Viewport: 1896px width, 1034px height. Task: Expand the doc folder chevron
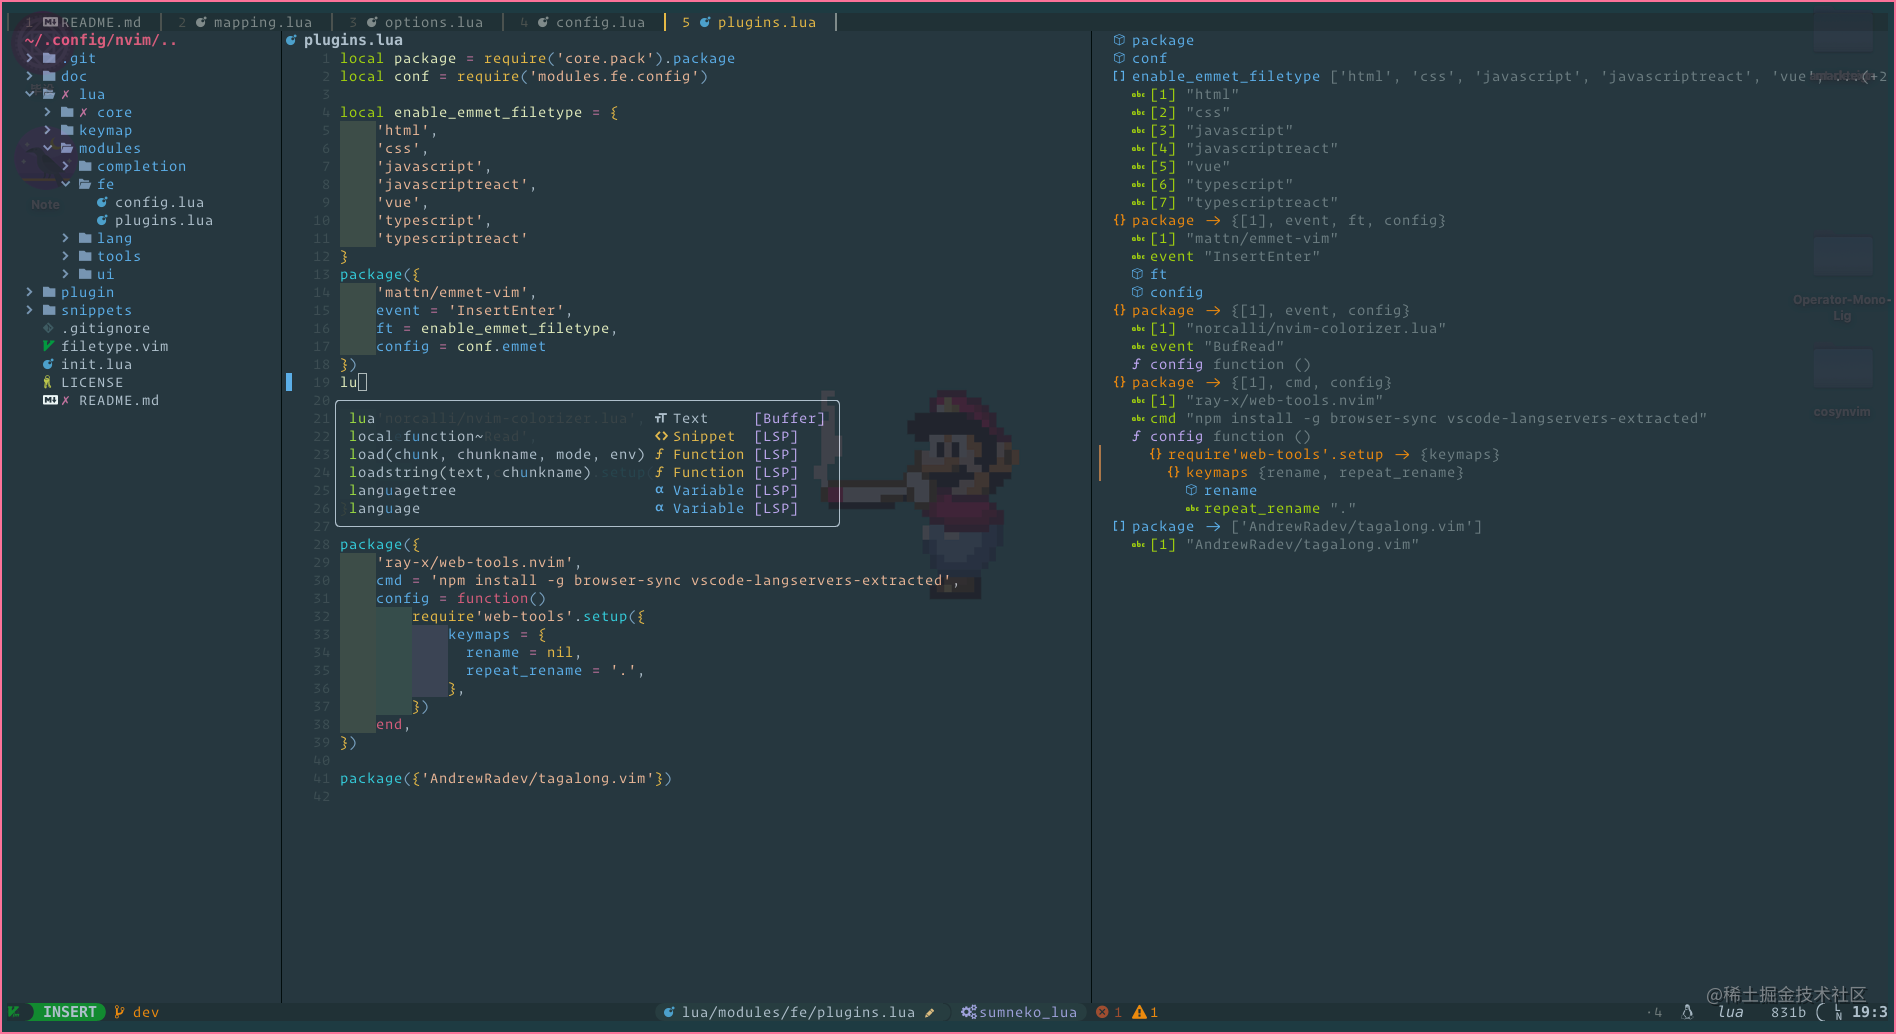(x=29, y=76)
